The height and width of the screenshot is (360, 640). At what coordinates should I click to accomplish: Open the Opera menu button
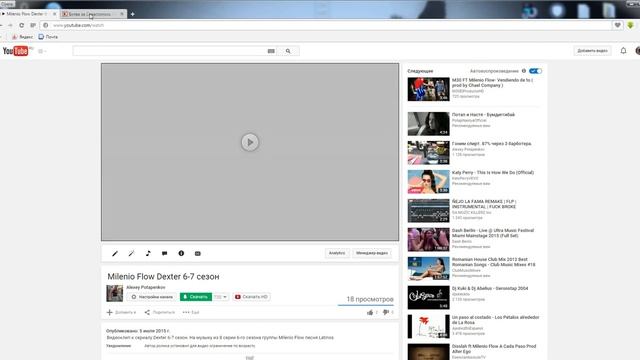coord(7,4)
